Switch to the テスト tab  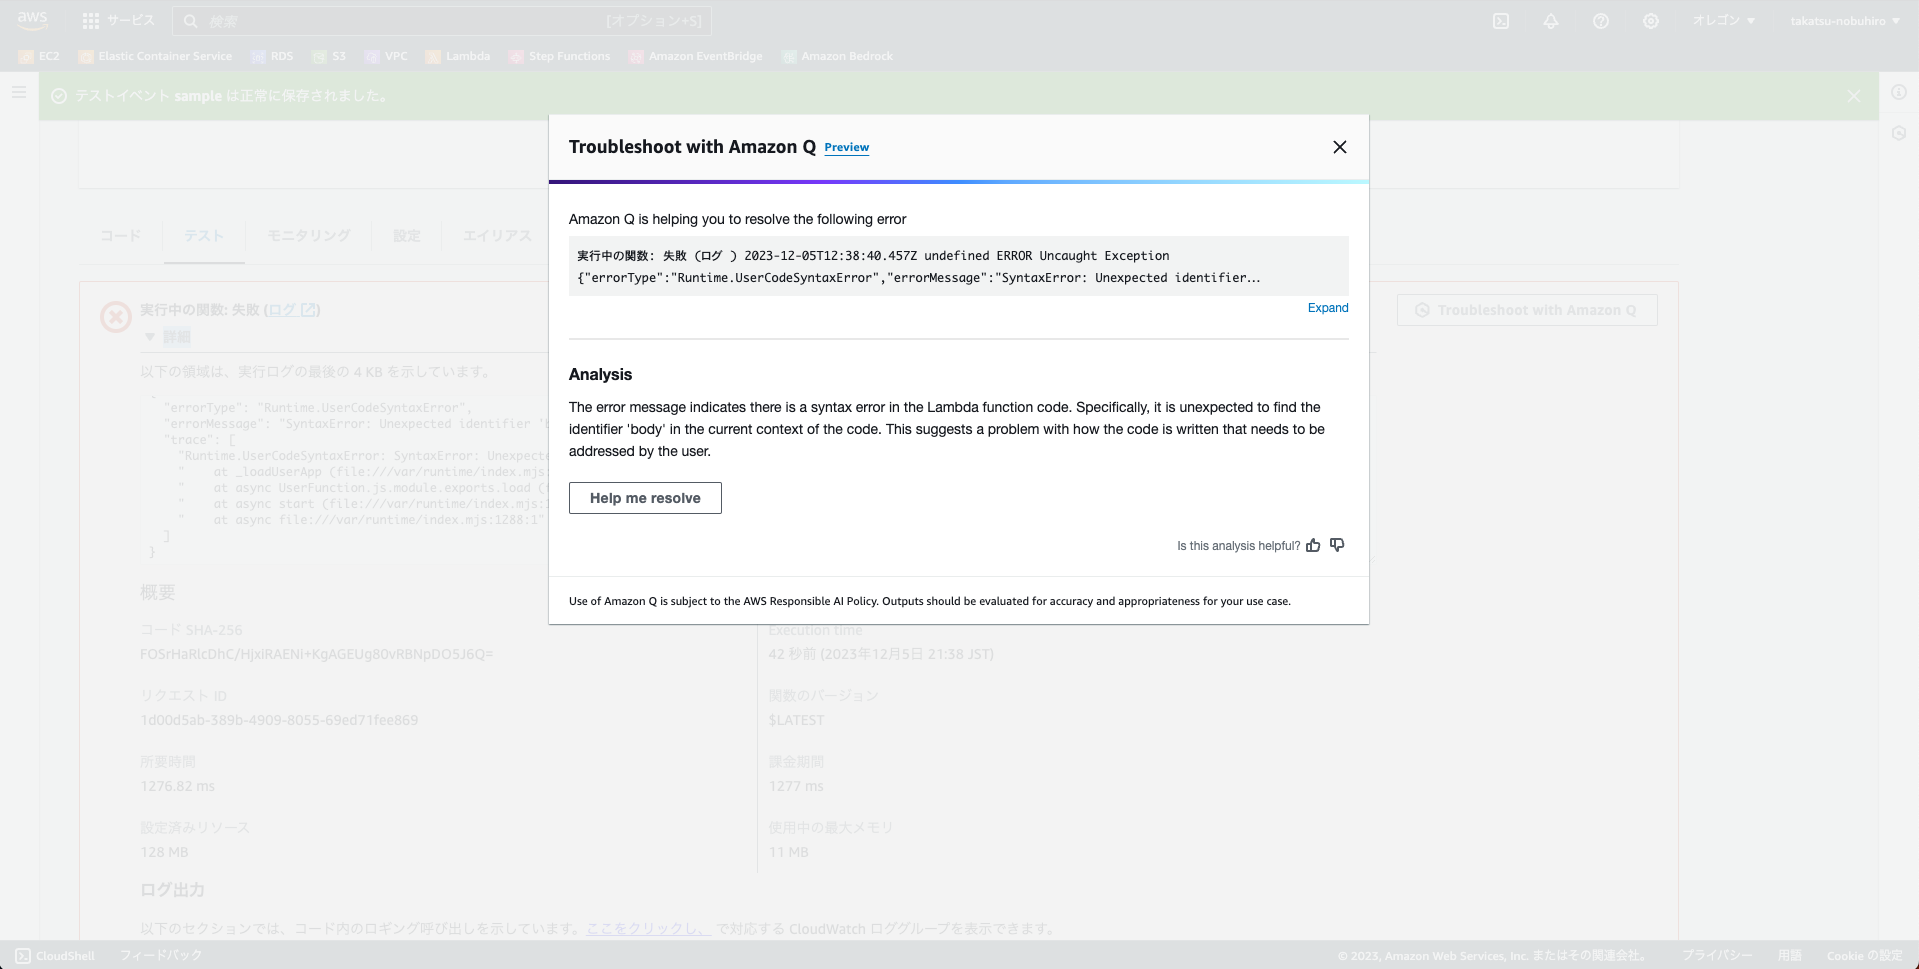click(x=204, y=236)
